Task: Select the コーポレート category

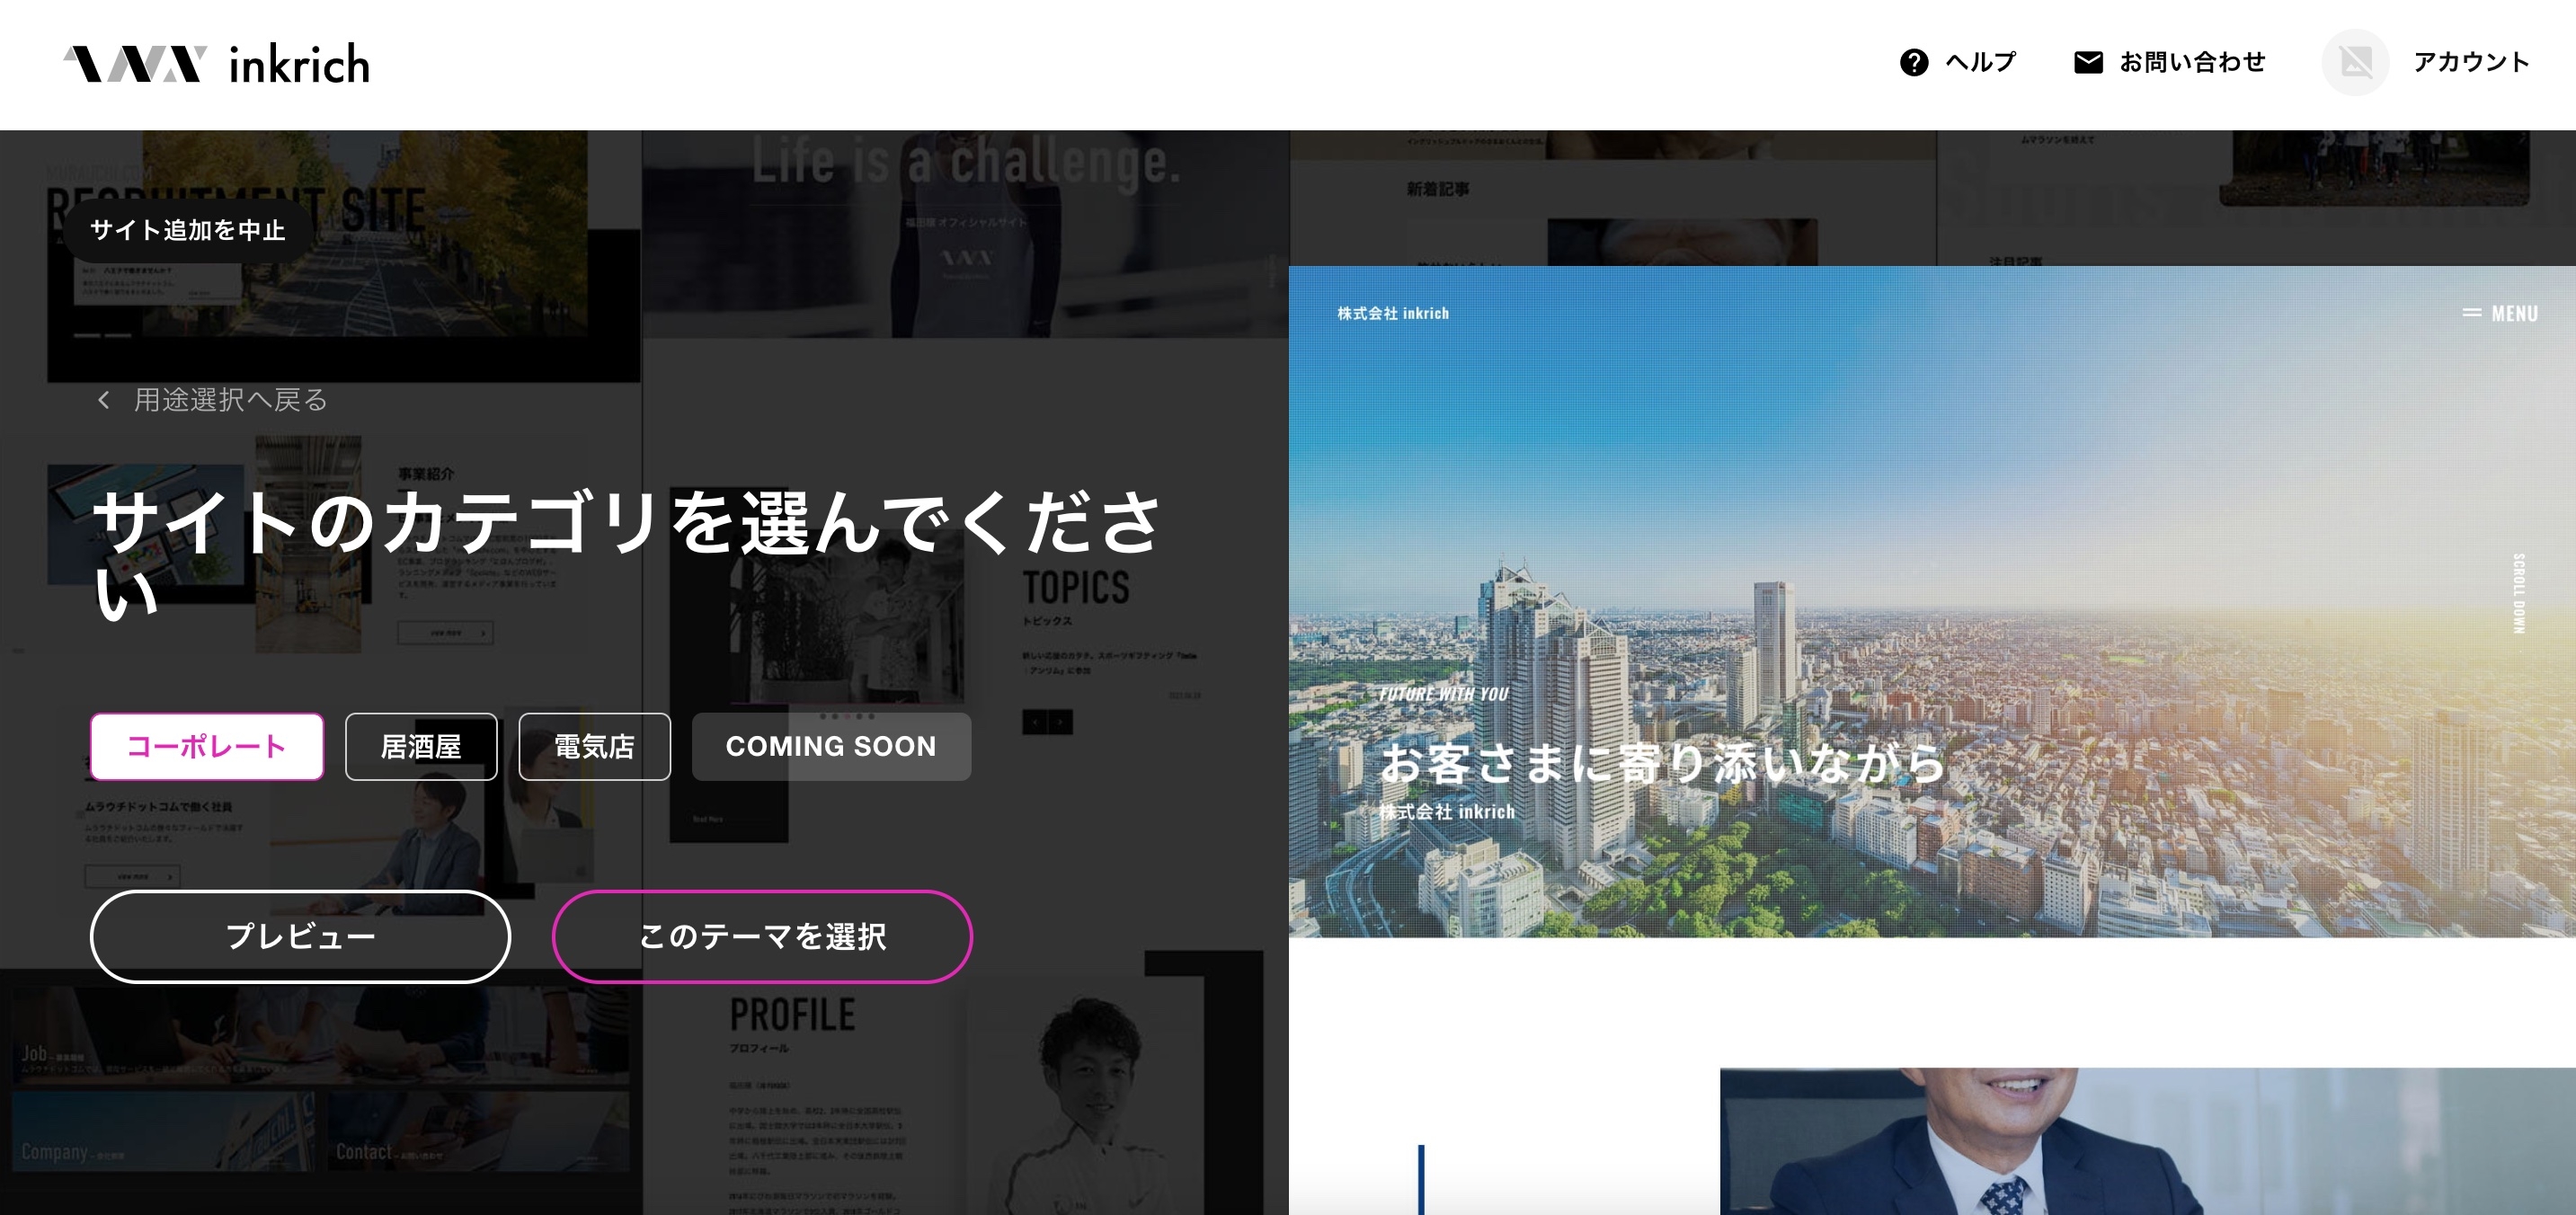Action: click(207, 746)
